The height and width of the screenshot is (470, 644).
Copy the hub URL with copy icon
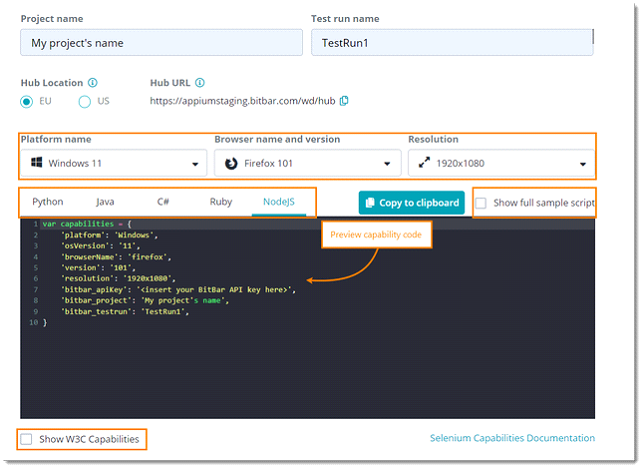344,101
